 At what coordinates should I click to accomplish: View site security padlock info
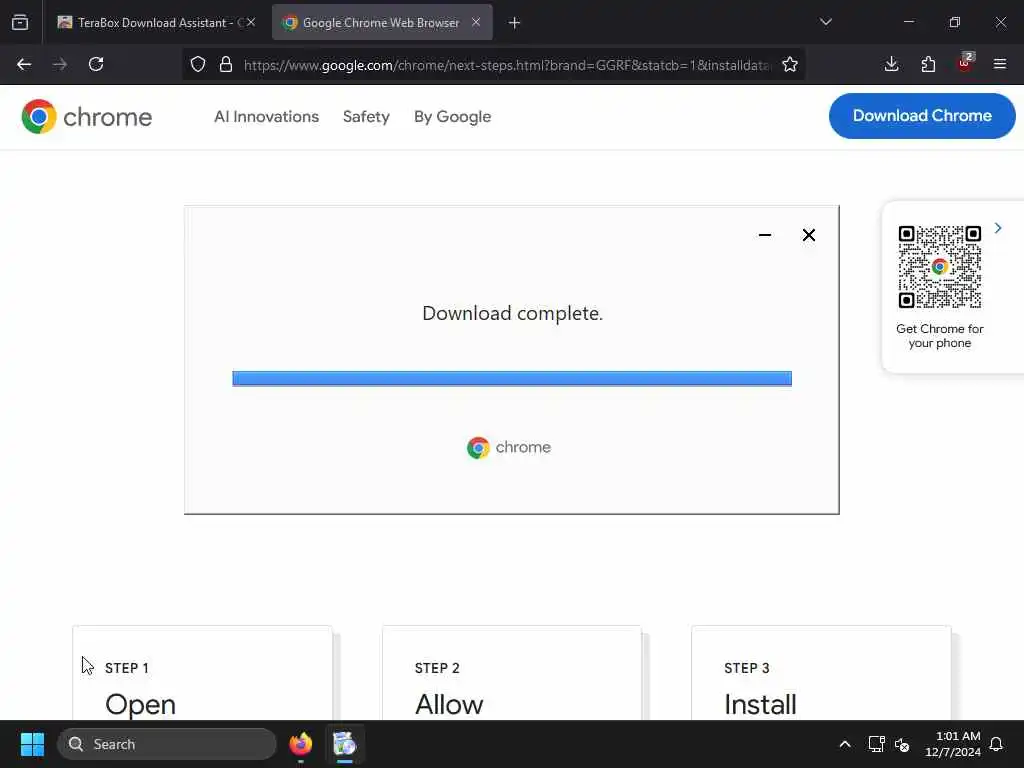click(x=226, y=64)
